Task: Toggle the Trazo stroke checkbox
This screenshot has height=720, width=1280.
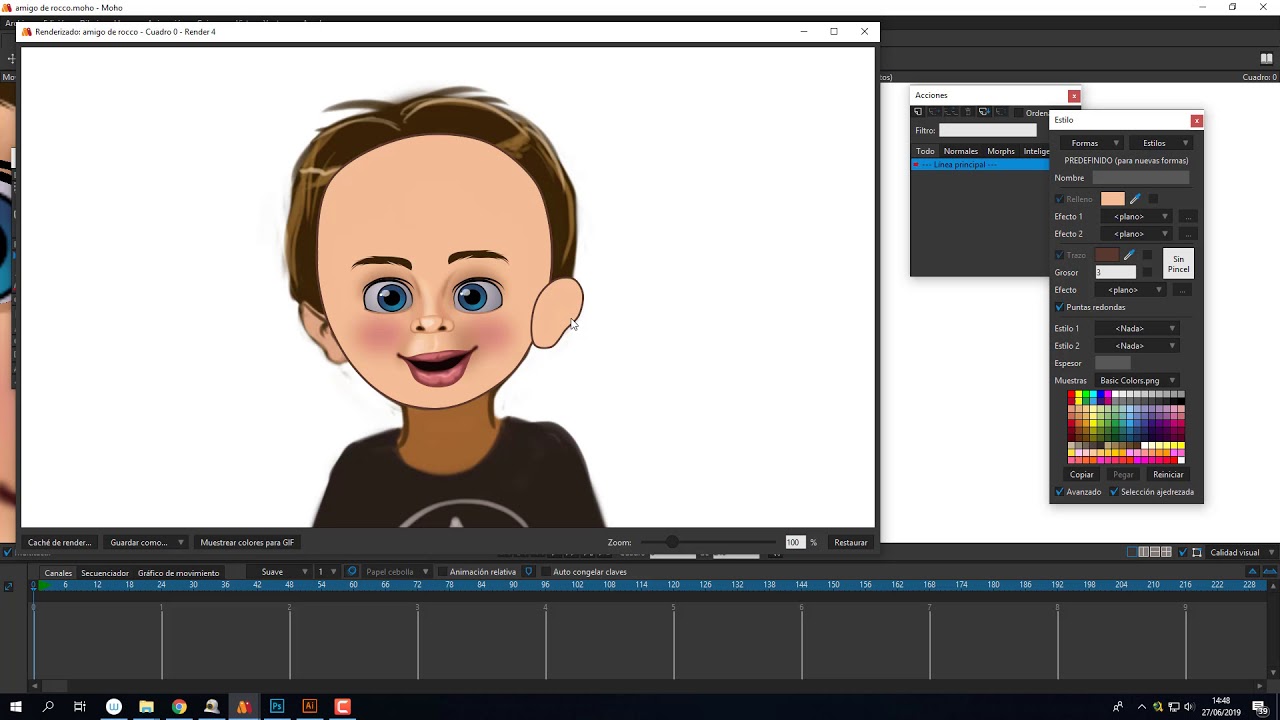Action: tap(1060, 255)
